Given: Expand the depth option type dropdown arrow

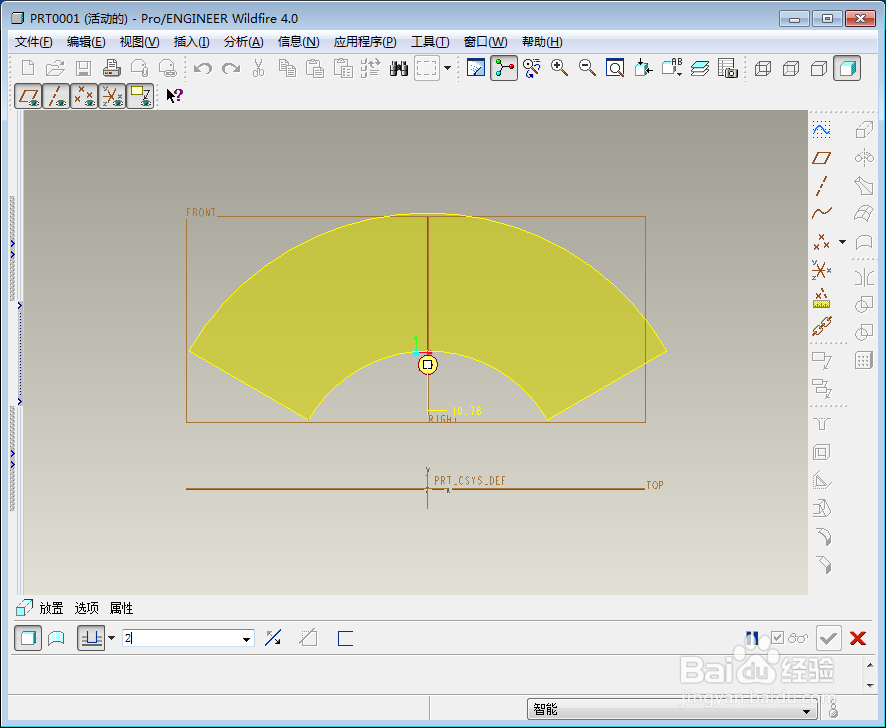Looking at the screenshot, I should coord(111,638).
